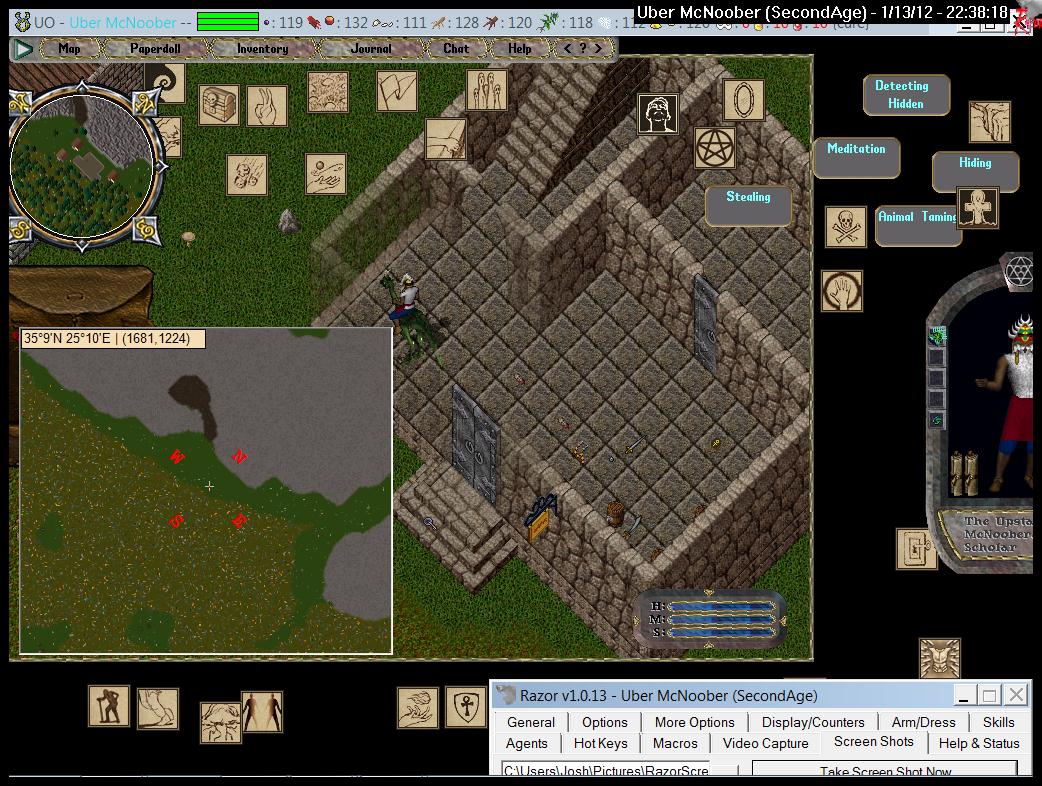Click the skull and crossbones icon
Image resolution: width=1042 pixels, height=786 pixels.
tap(845, 227)
